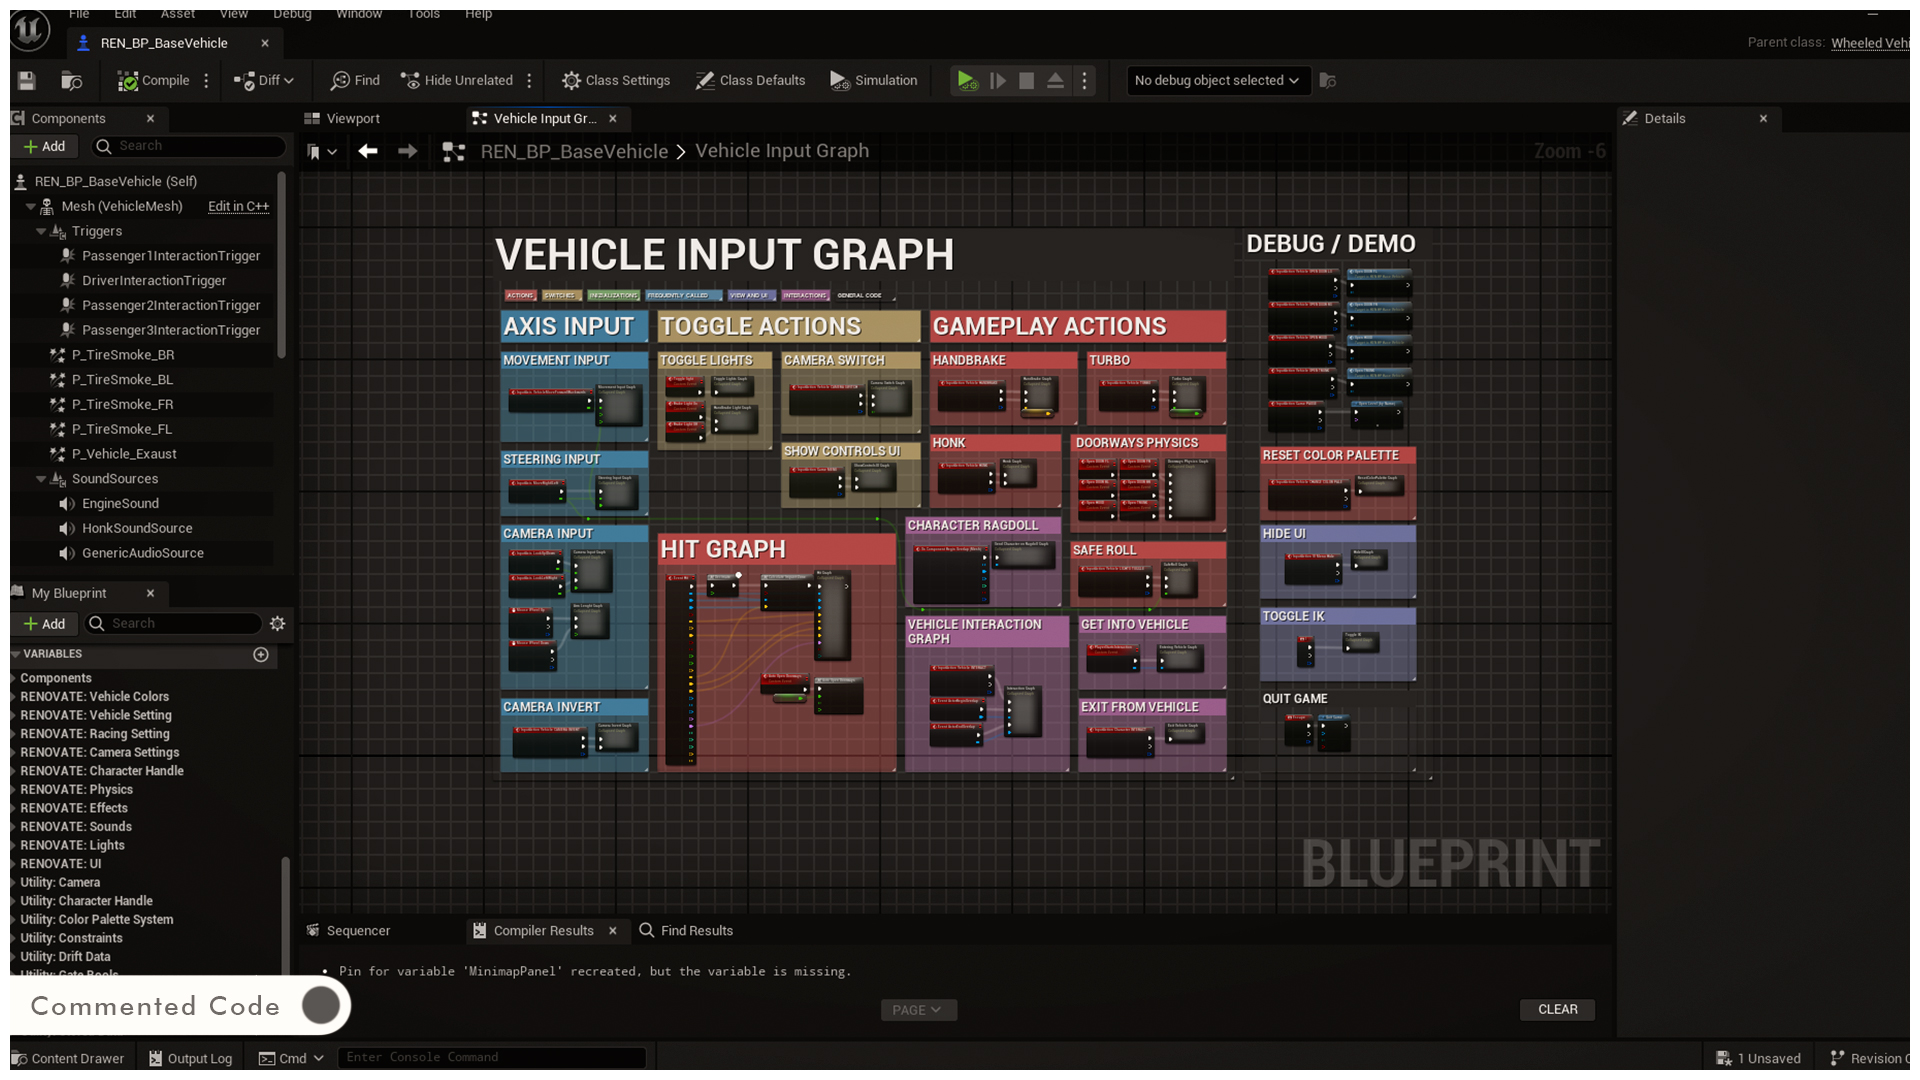Click the Enter Console Command field

point(491,1056)
